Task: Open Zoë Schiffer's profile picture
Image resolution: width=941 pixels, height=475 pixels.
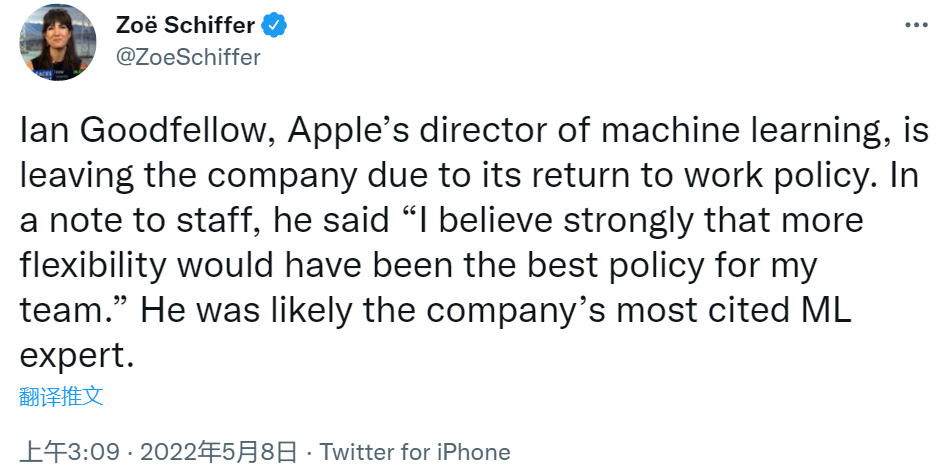Action: pos(55,42)
